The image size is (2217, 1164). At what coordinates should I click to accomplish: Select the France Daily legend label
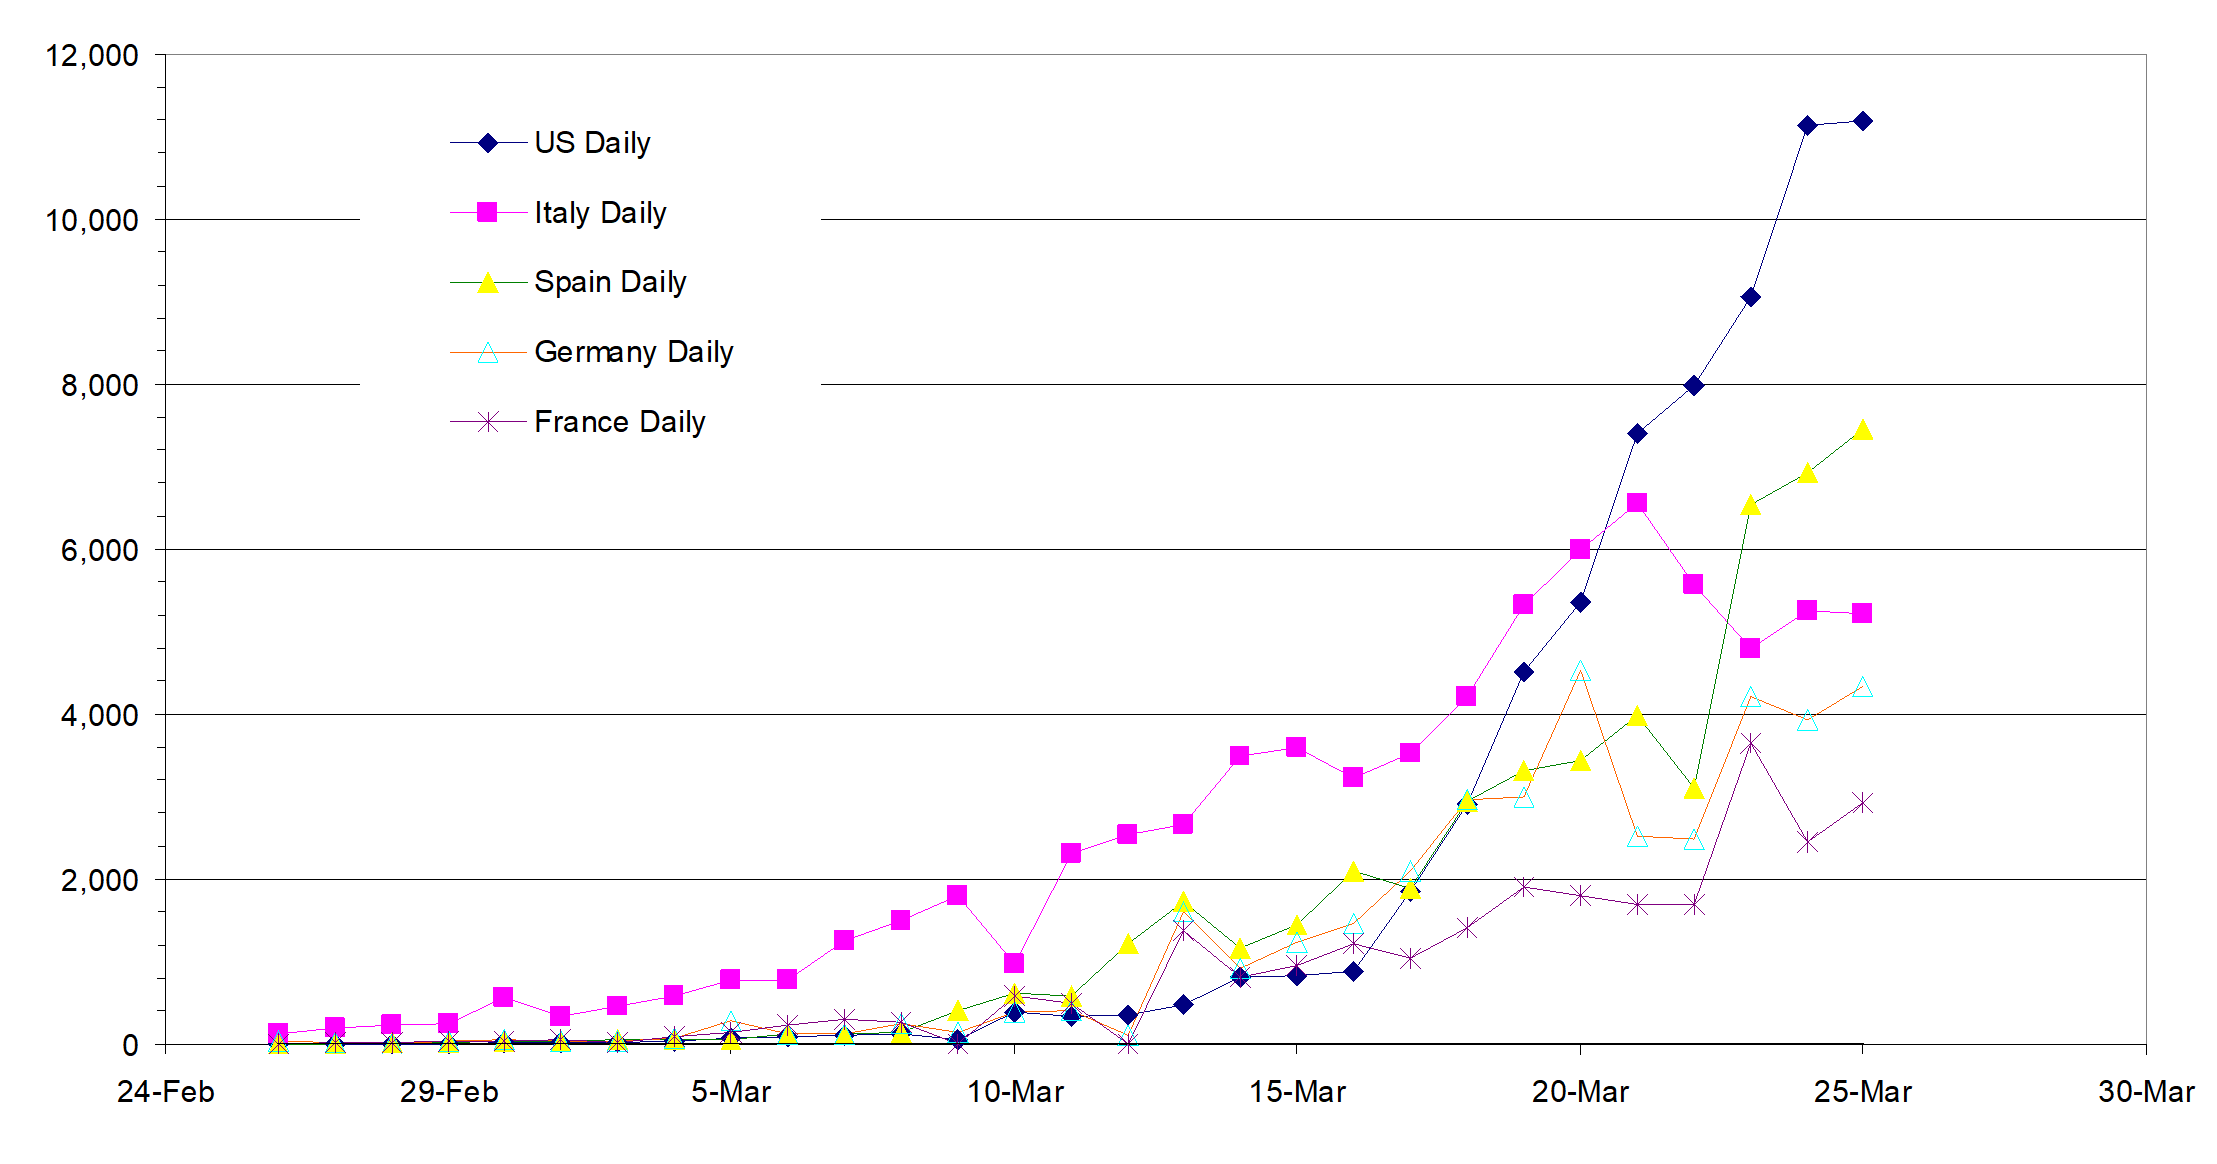(x=620, y=422)
